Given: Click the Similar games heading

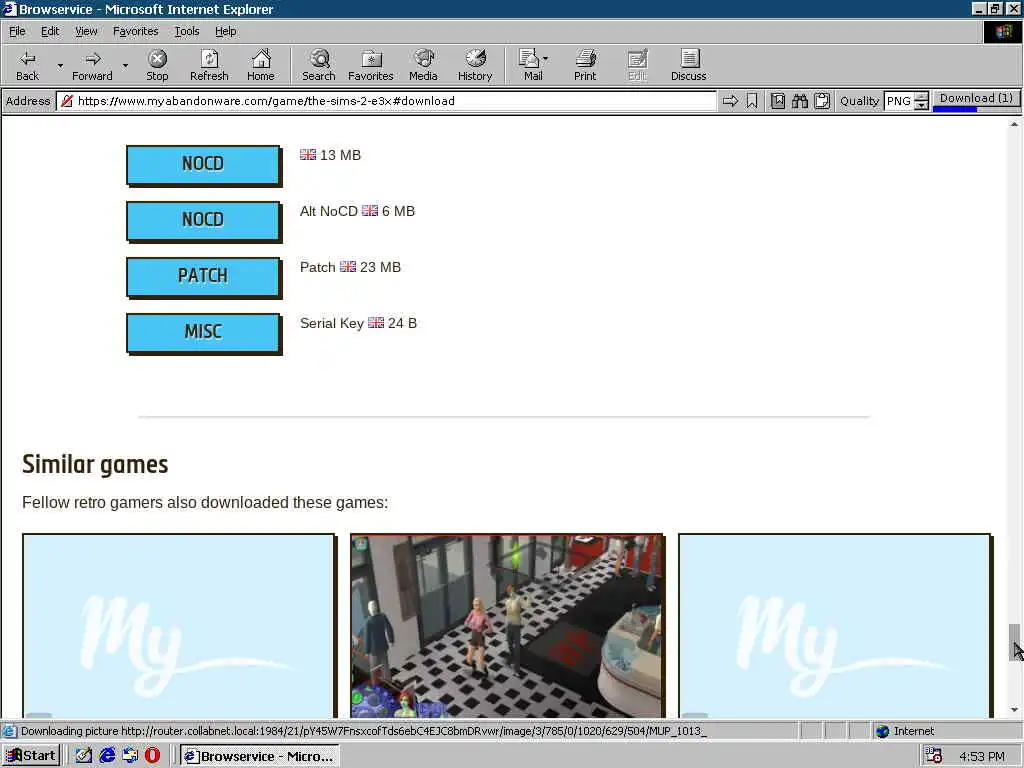Looking at the screenshot, I should coord(95,465).
